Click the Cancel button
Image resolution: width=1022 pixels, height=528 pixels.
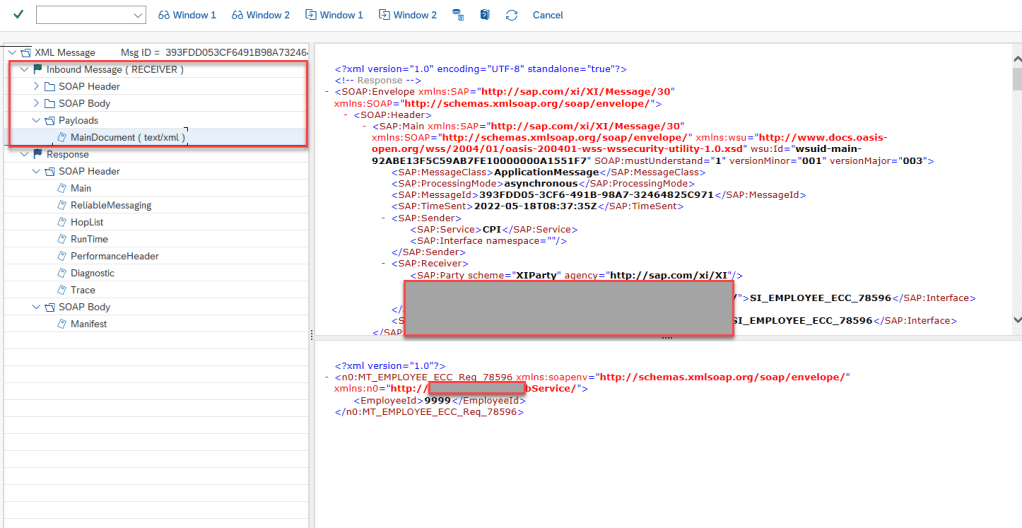(548, 15)
